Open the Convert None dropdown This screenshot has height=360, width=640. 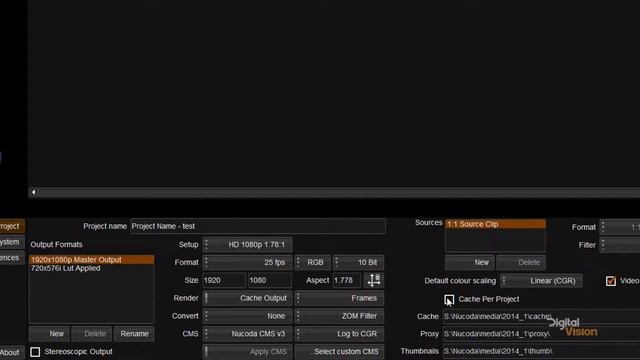point(247,316)
